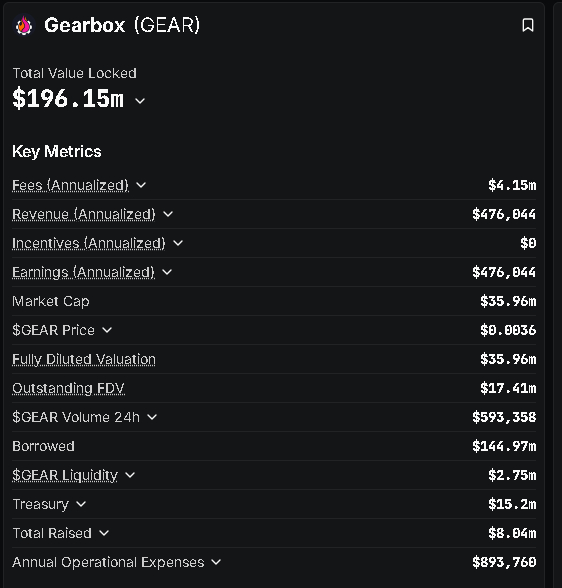Screen dimensions: 562x588
Task: Expand Annual Operational Expenses chevron
Action: 216,562
